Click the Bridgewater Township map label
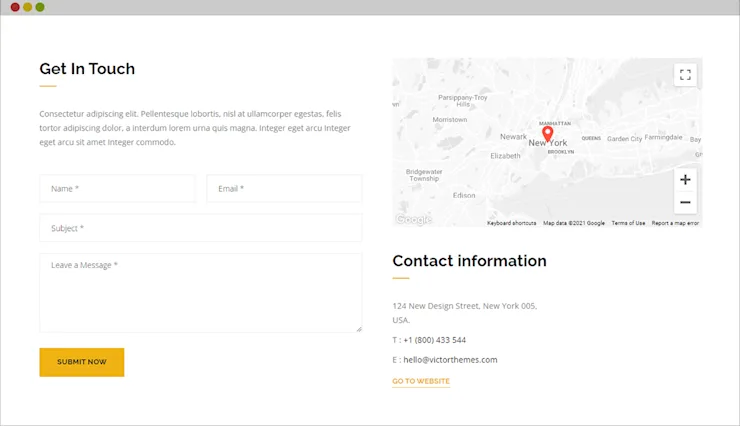740x426 pixels. 424,175
